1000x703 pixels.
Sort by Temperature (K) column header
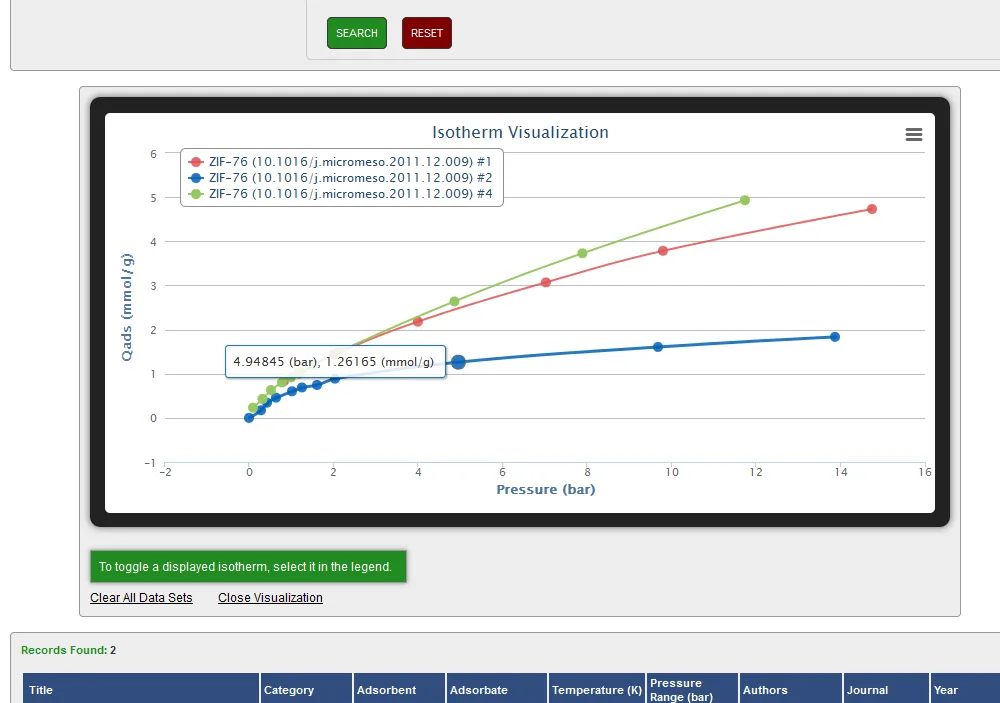point(596,690)
